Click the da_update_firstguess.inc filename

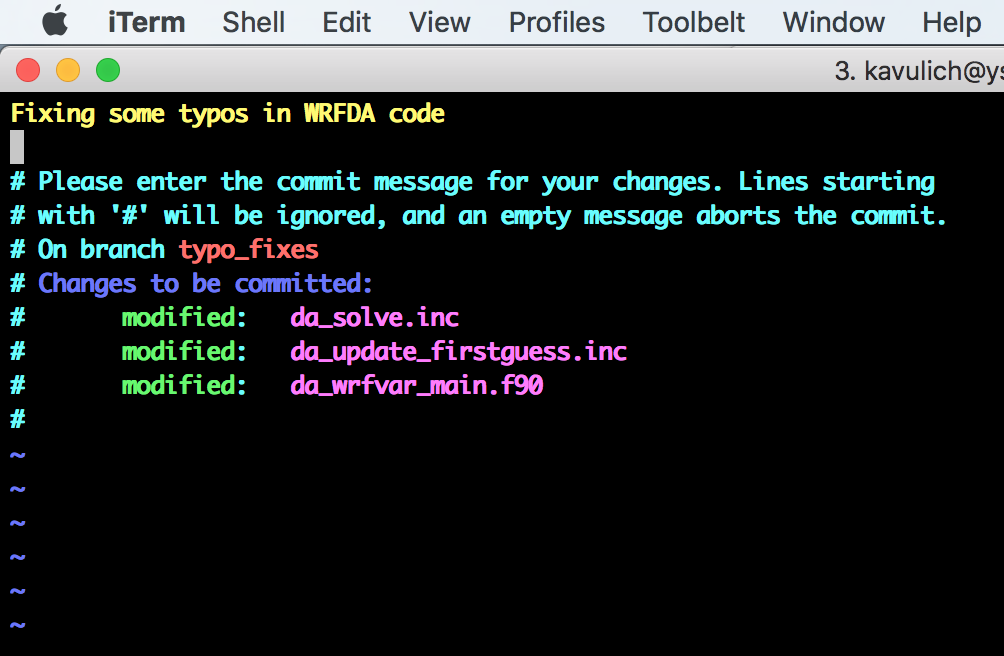click(x=458, y=352)
